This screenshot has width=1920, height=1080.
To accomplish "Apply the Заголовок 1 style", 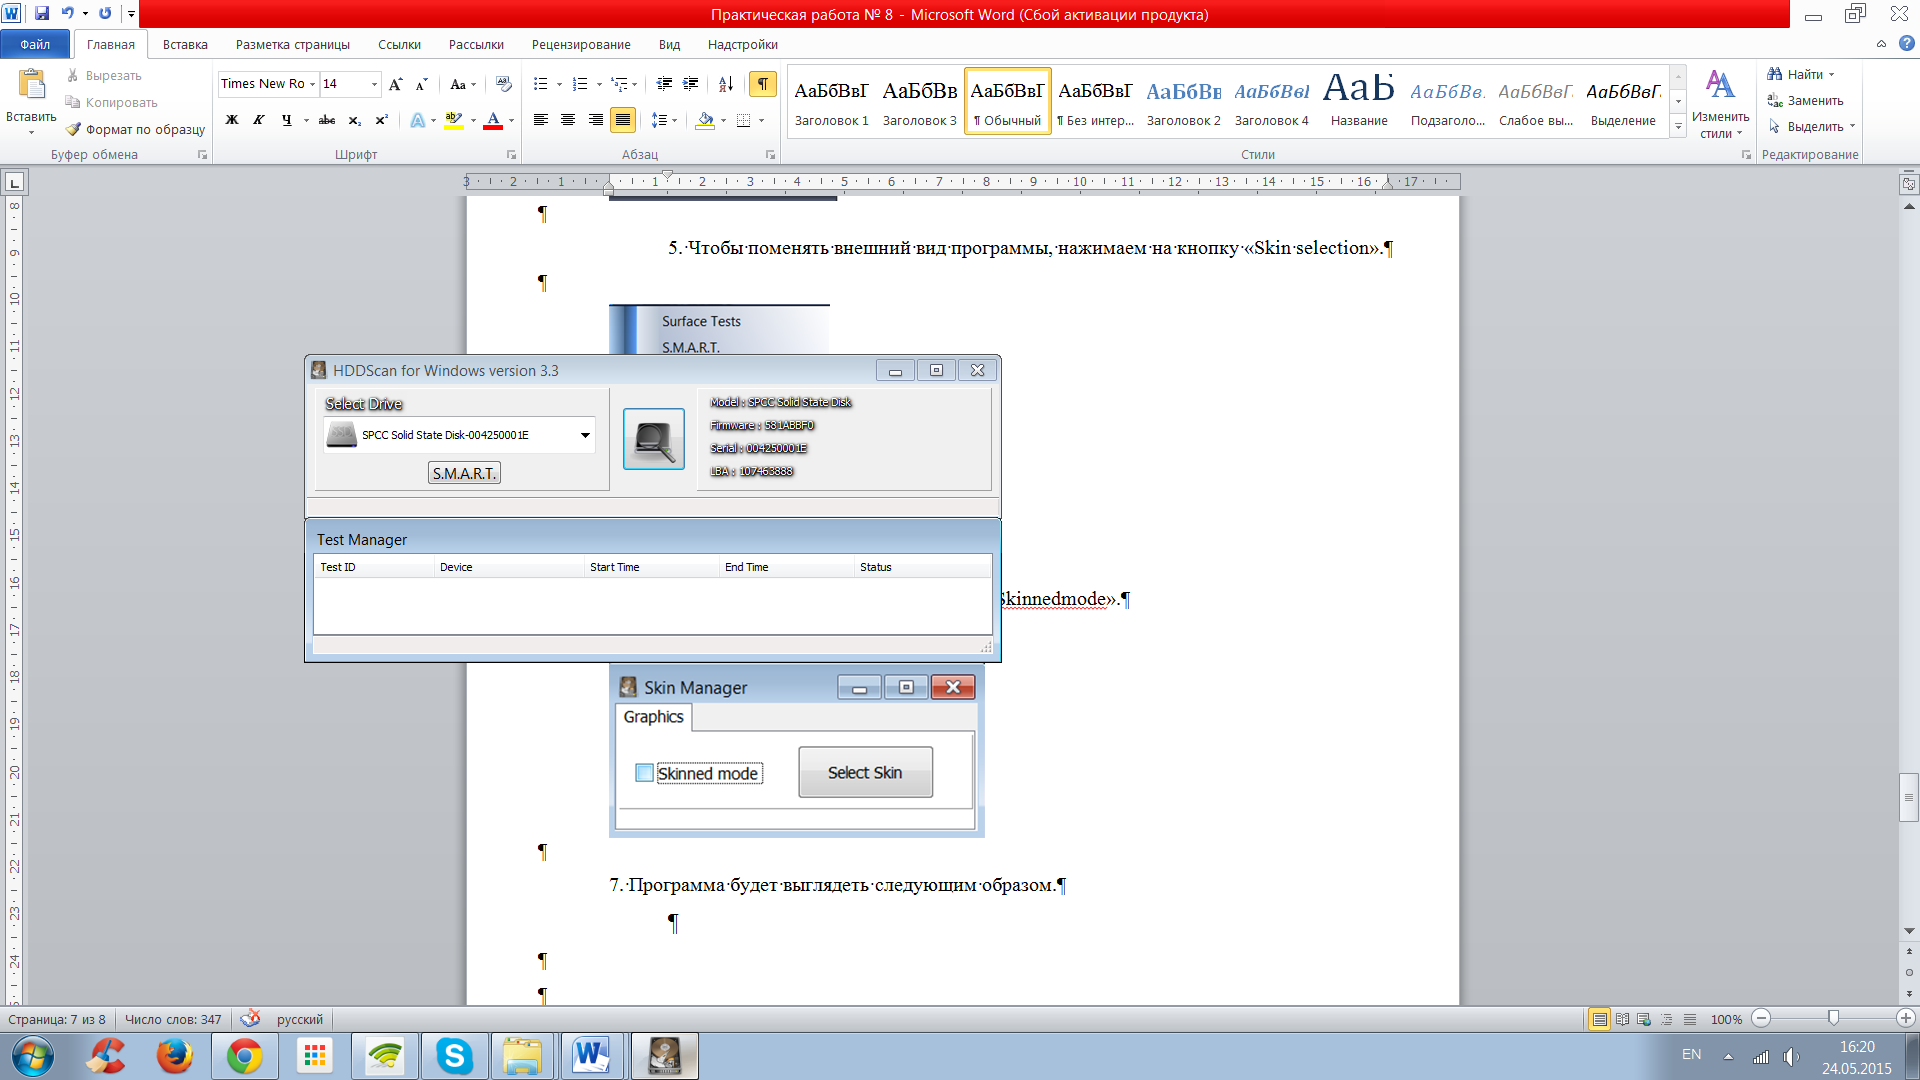I will 831,101.
